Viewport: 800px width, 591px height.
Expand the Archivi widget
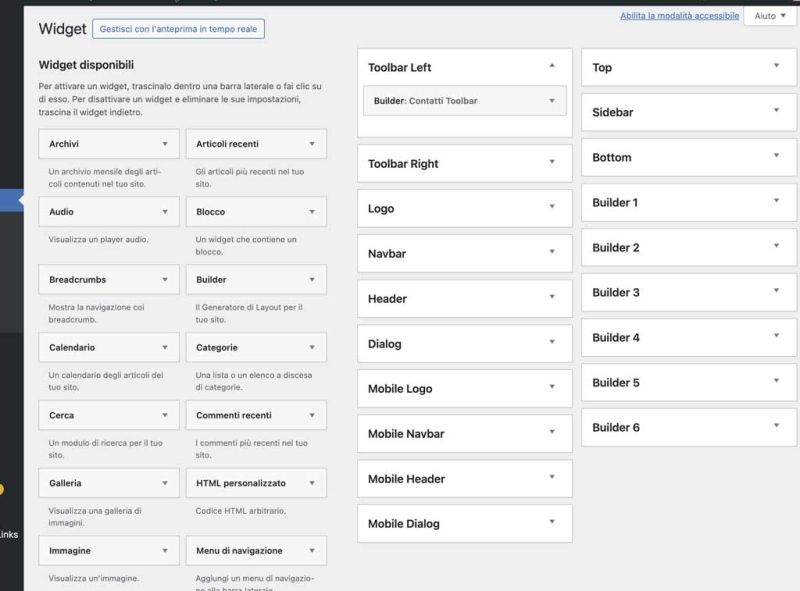(x=108, y=143)
